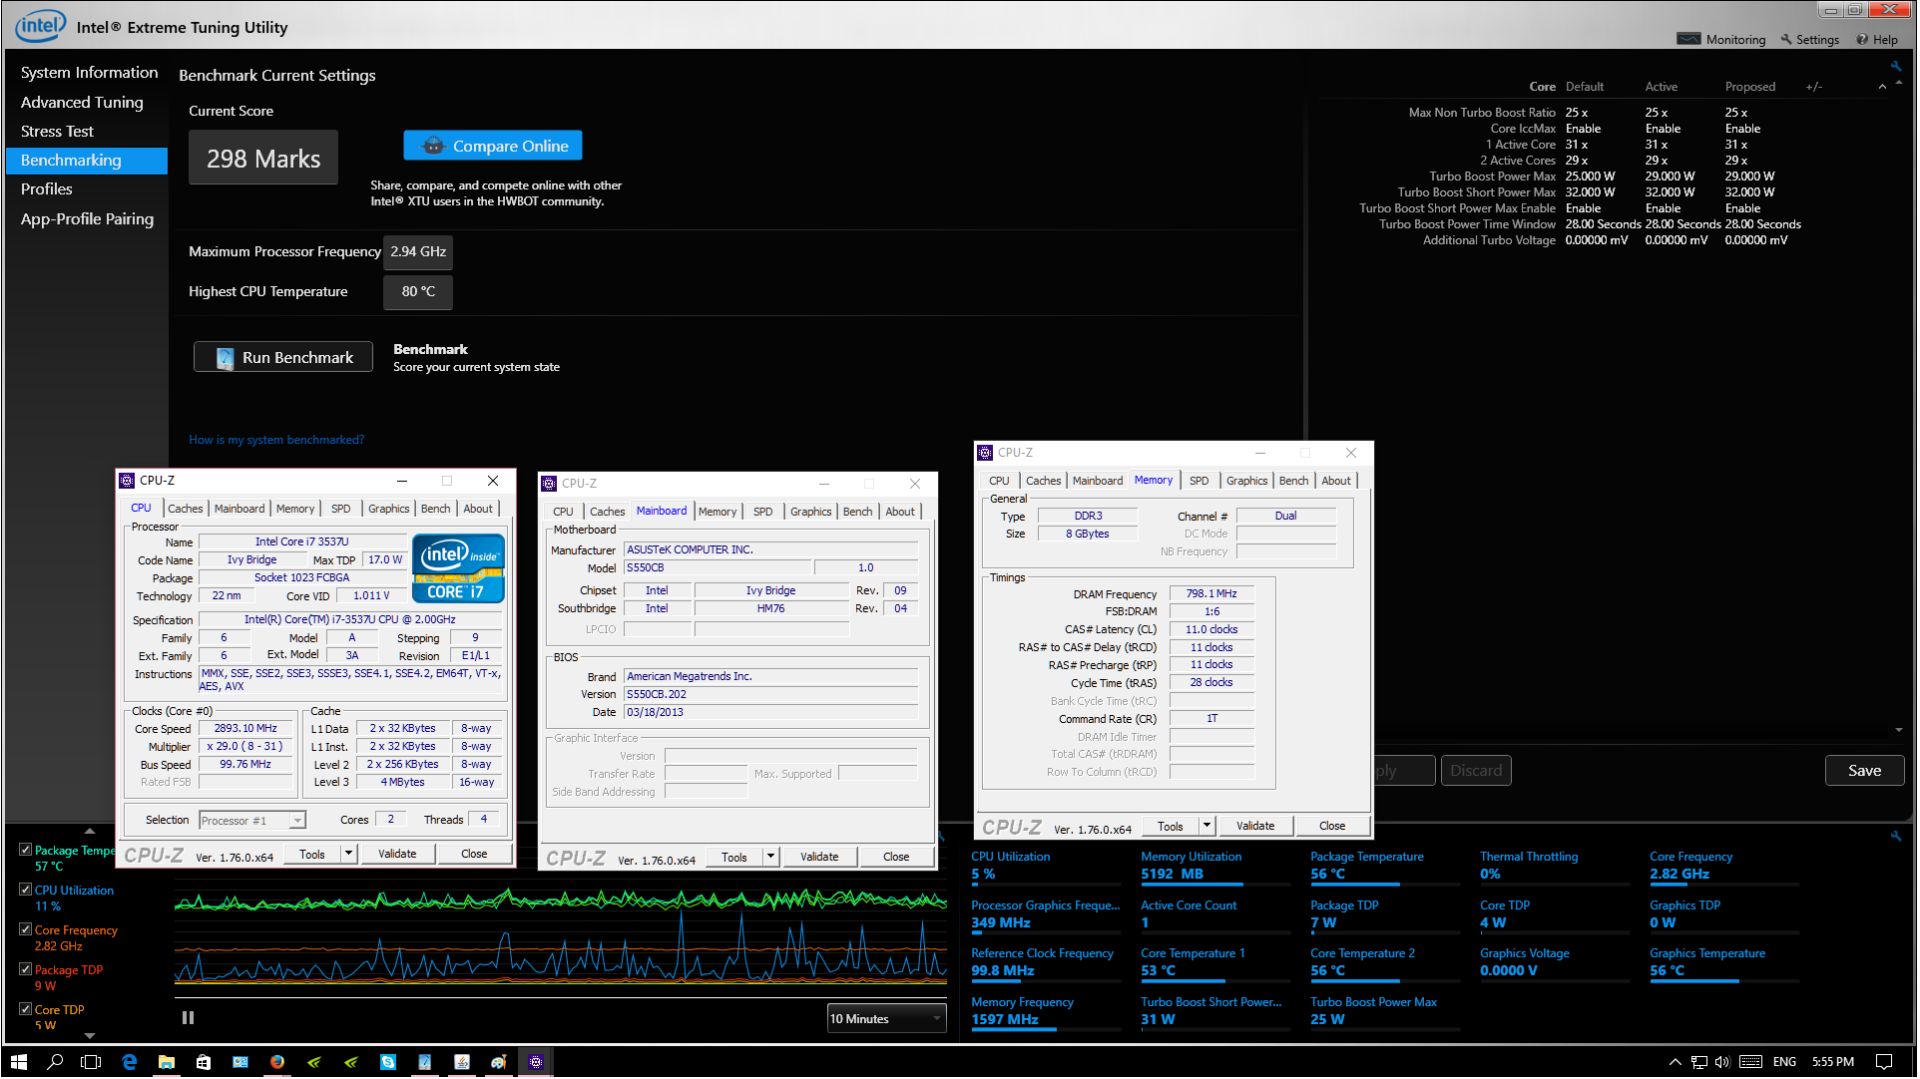
Task: Show hidden system tray icons
Action: click(x=1675, y=1061)
